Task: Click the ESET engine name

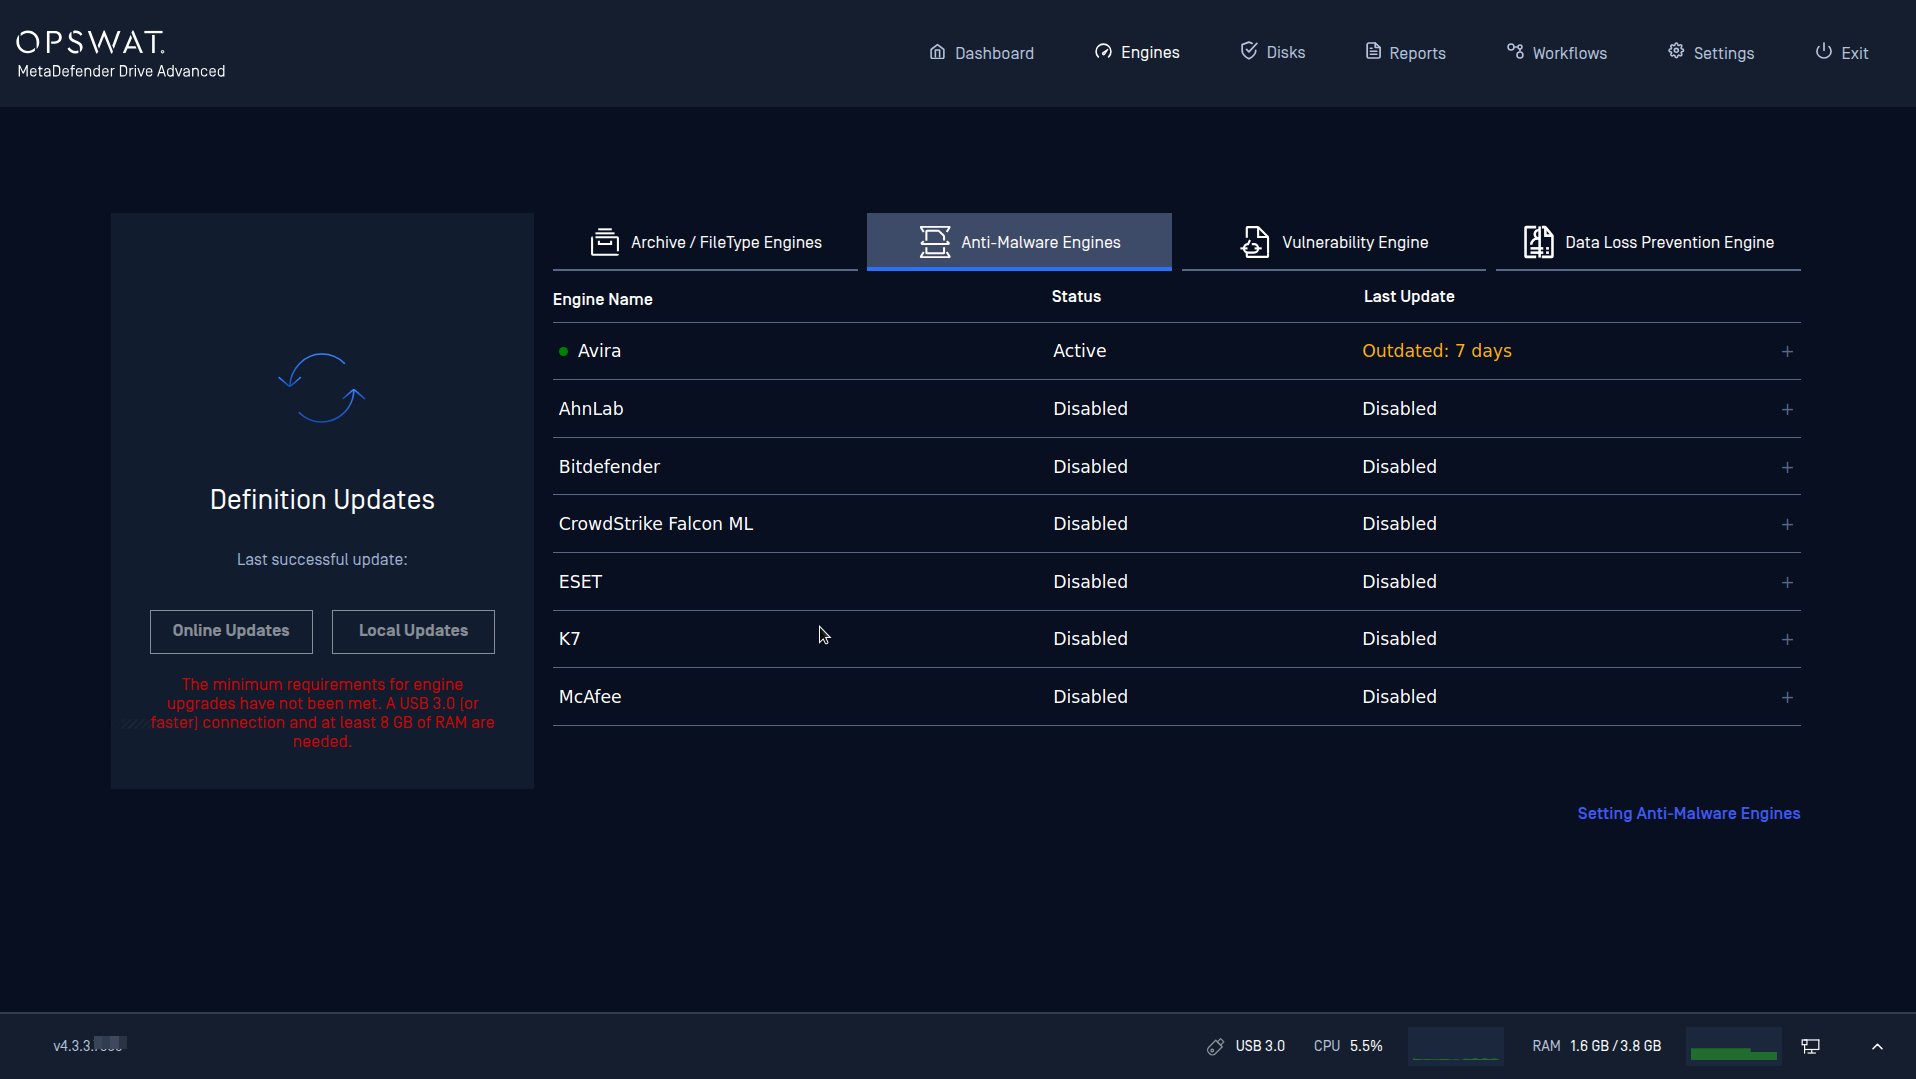Action: click(x=580, y=582)
